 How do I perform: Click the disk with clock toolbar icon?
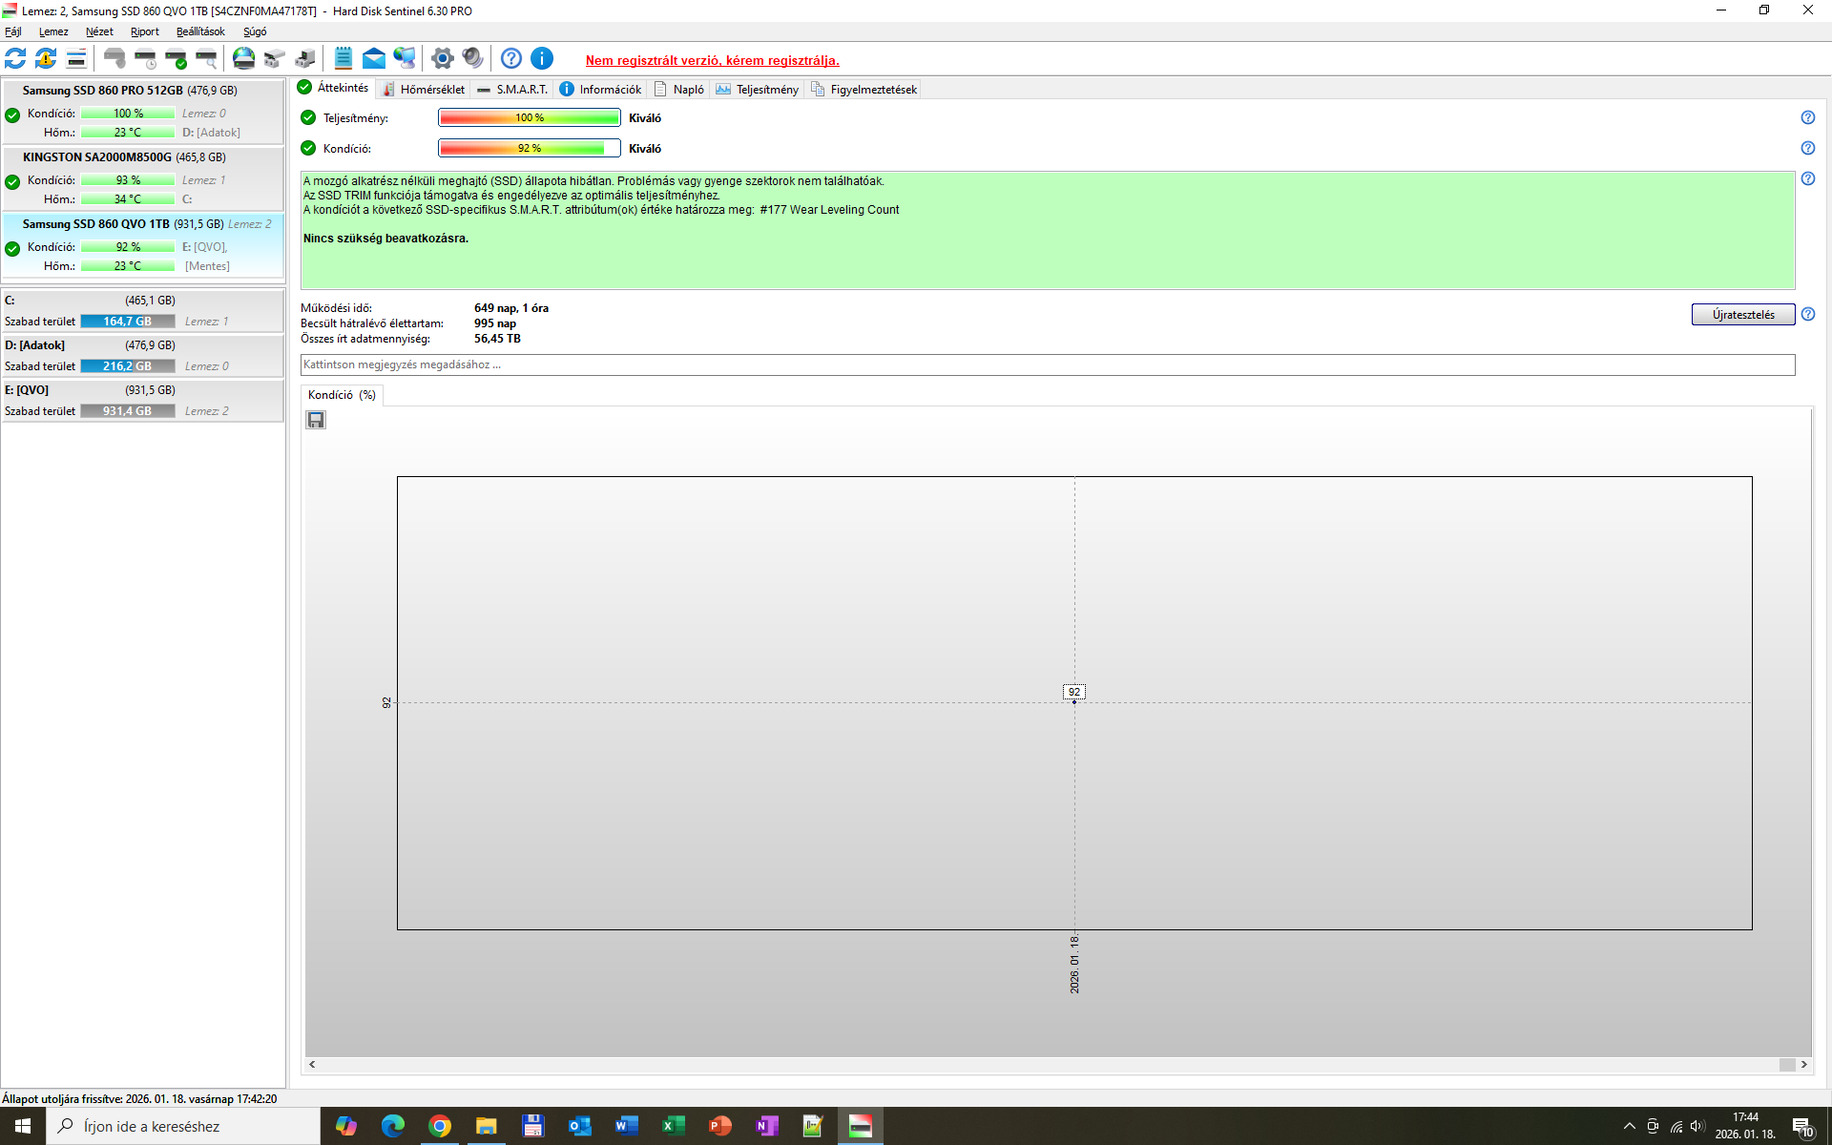pos(146,58)
